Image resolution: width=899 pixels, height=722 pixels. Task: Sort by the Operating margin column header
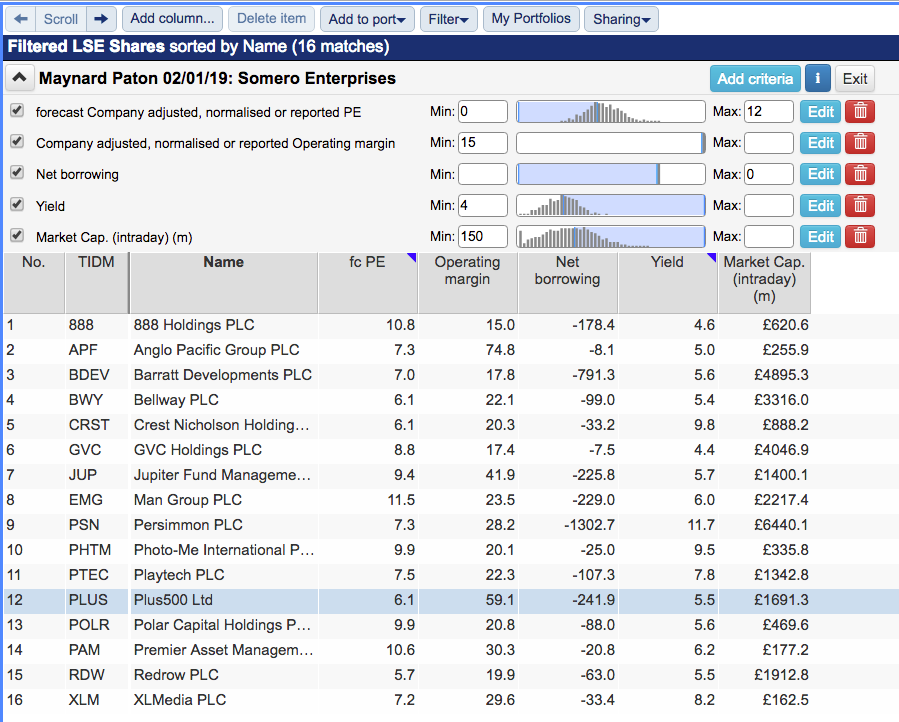click(468, 283)
